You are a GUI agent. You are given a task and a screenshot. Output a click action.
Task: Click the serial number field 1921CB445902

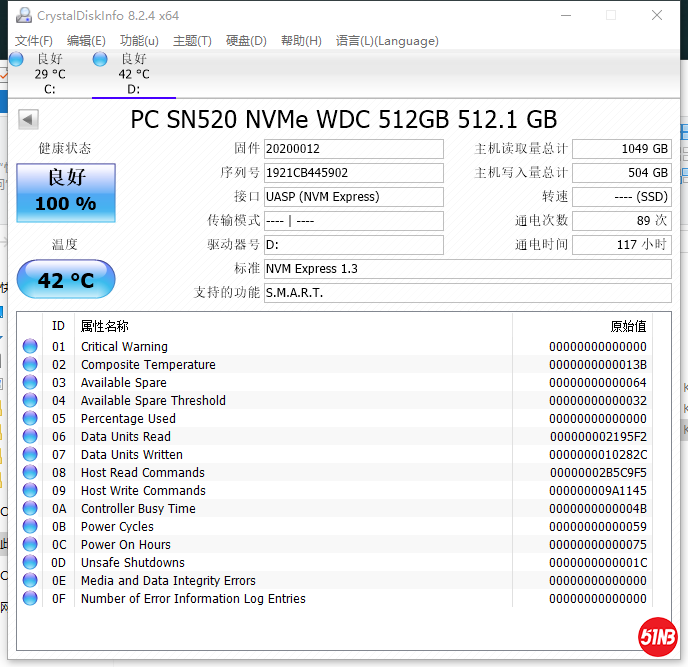(353, 173)
